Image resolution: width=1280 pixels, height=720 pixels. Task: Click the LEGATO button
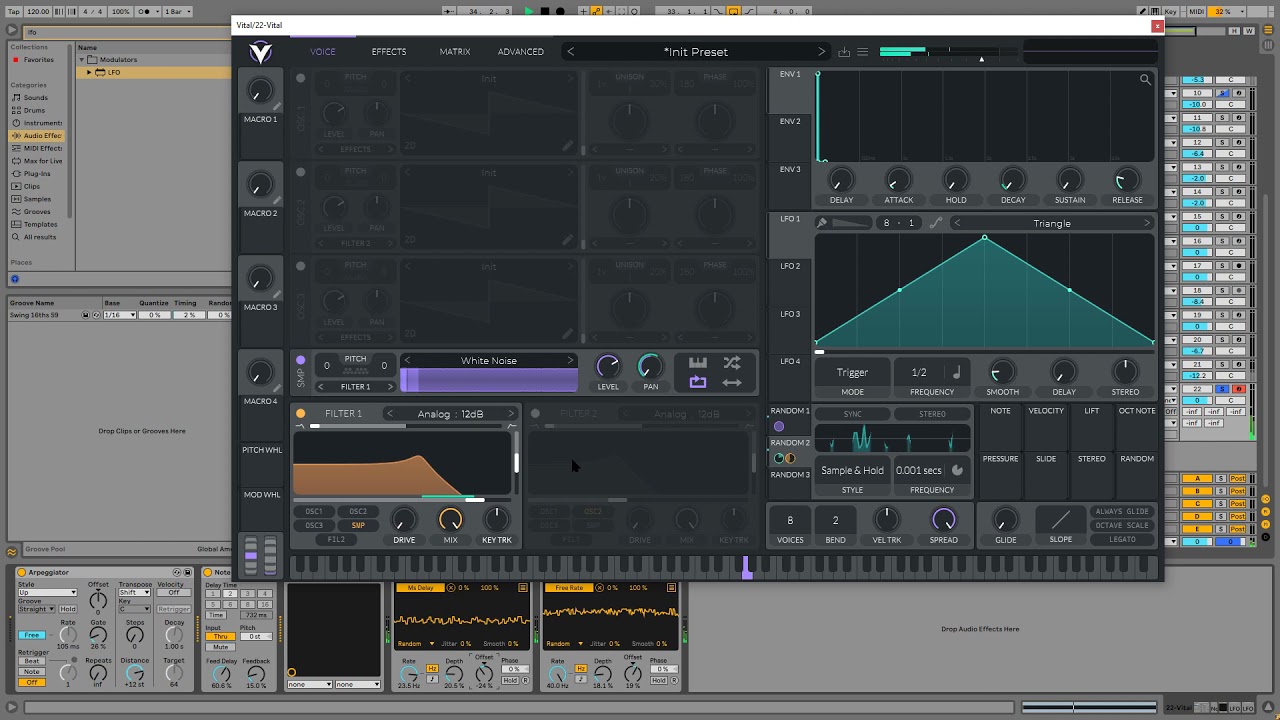(1122, 539)
